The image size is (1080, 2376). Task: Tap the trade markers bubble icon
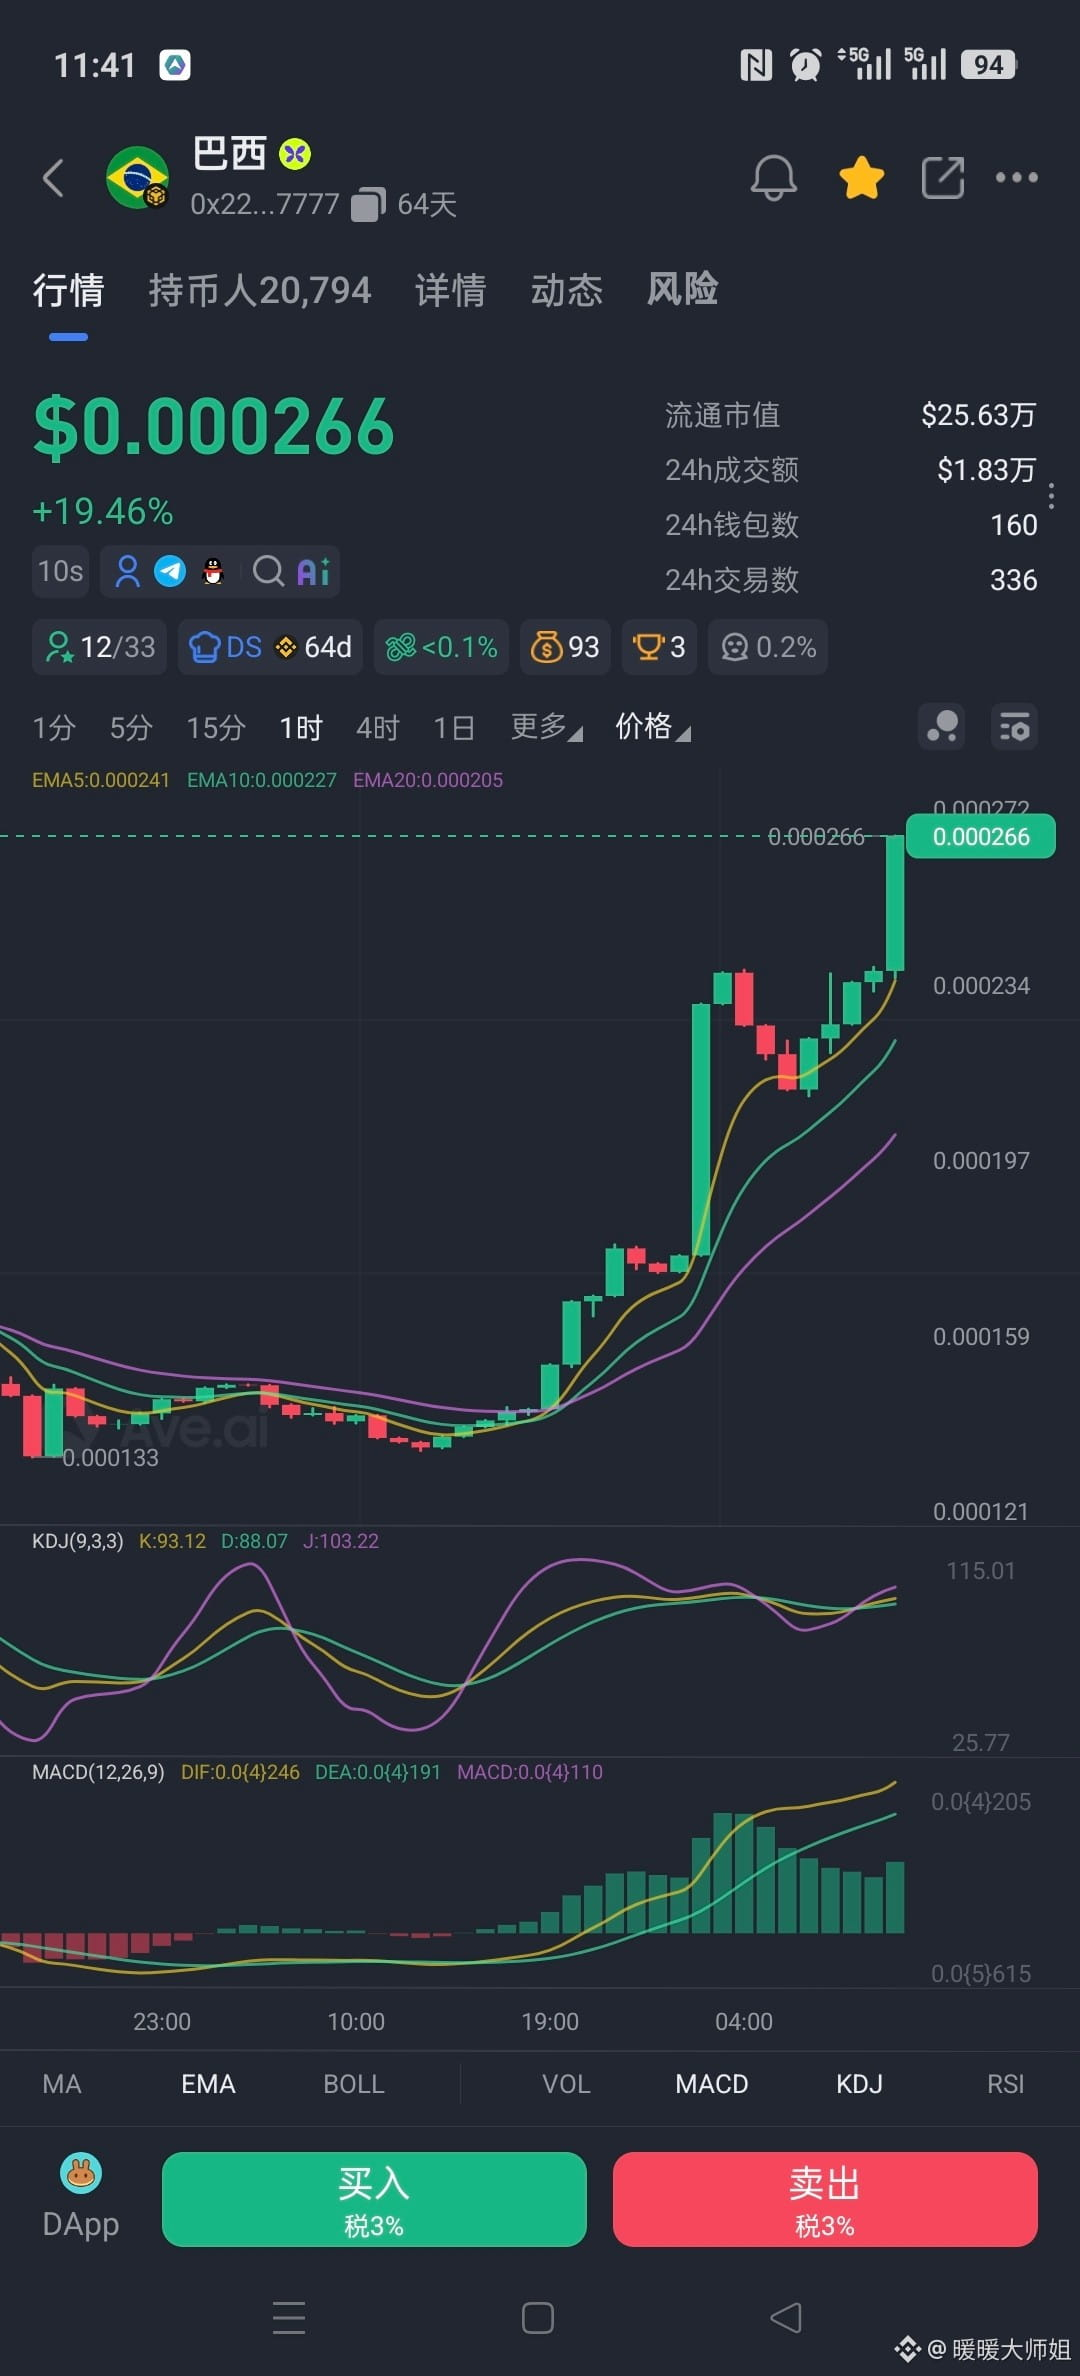click(941, 727)
